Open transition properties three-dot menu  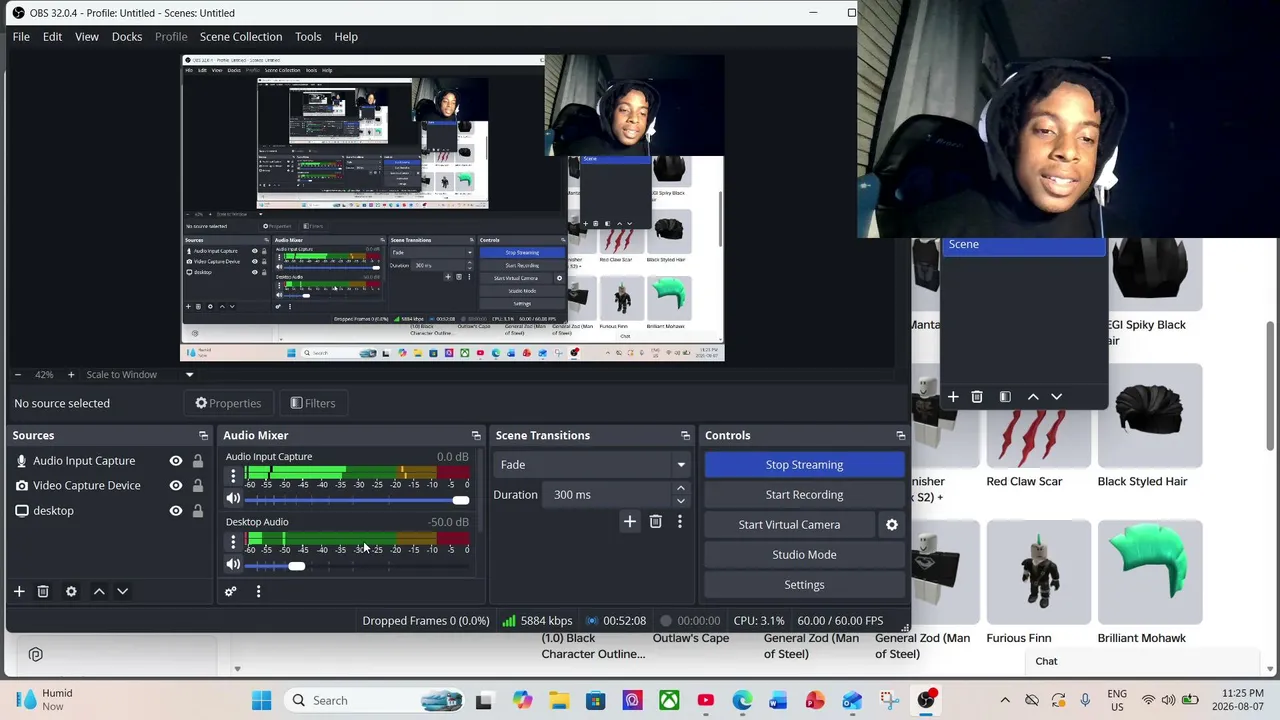(x=680, y=521)
